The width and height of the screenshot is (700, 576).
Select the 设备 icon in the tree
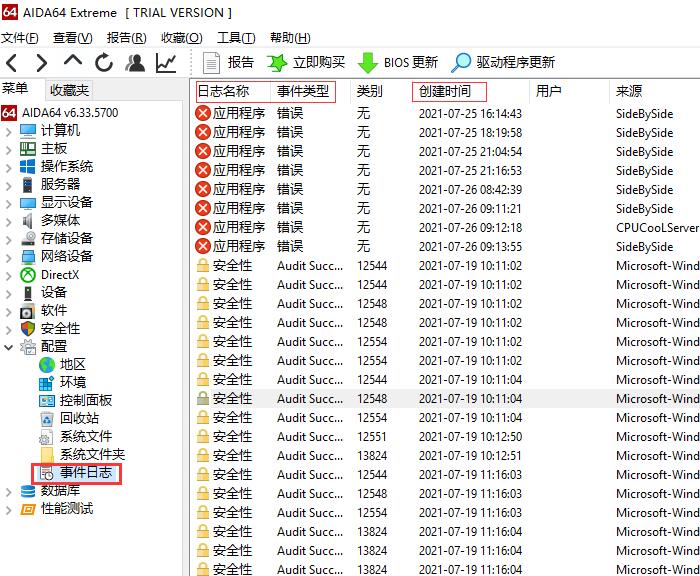pyautogui.click(x=28, y=293)
